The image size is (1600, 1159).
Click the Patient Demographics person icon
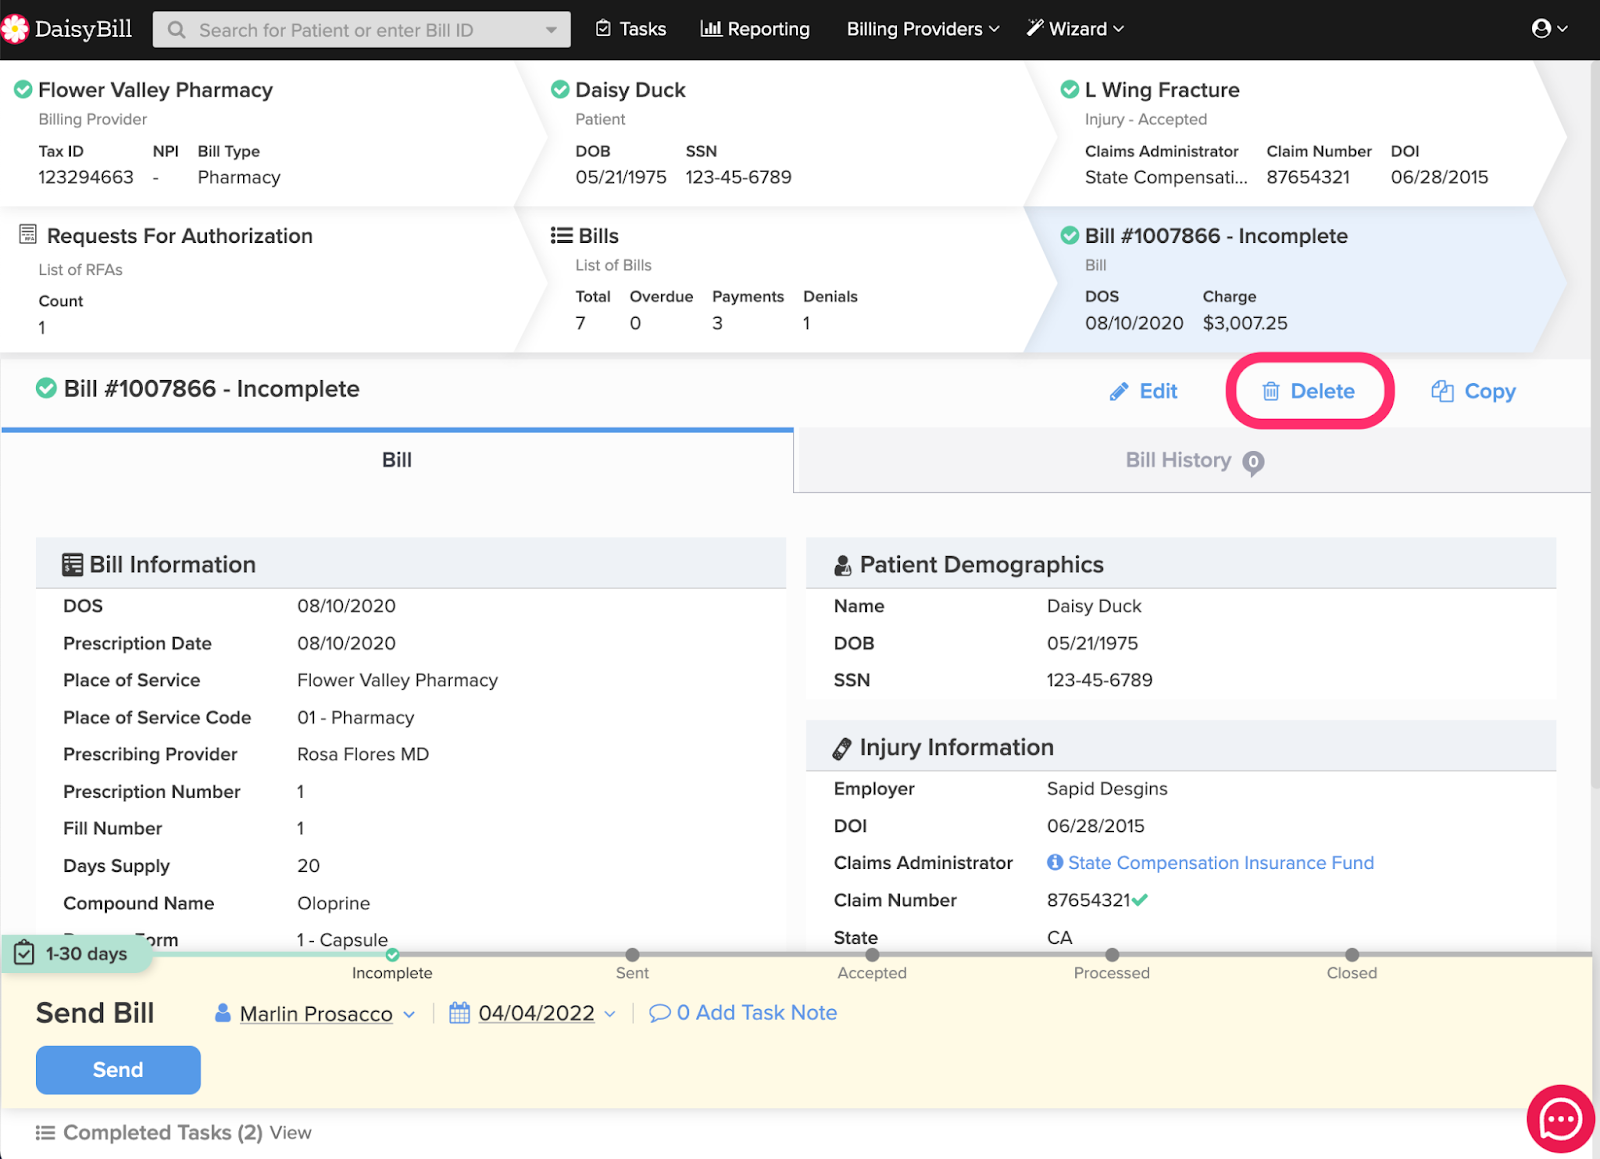pos(843,566)
